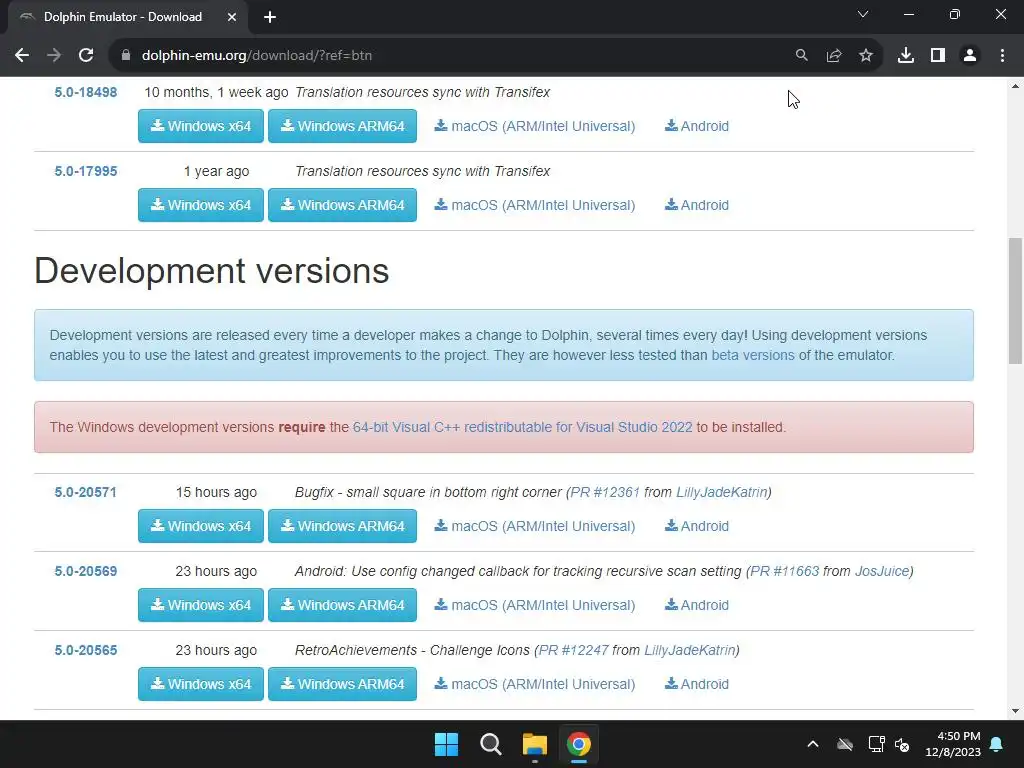Open version 5.0-20571 link
Viewport: 1024px width, 768px height.
click(86, 492)
